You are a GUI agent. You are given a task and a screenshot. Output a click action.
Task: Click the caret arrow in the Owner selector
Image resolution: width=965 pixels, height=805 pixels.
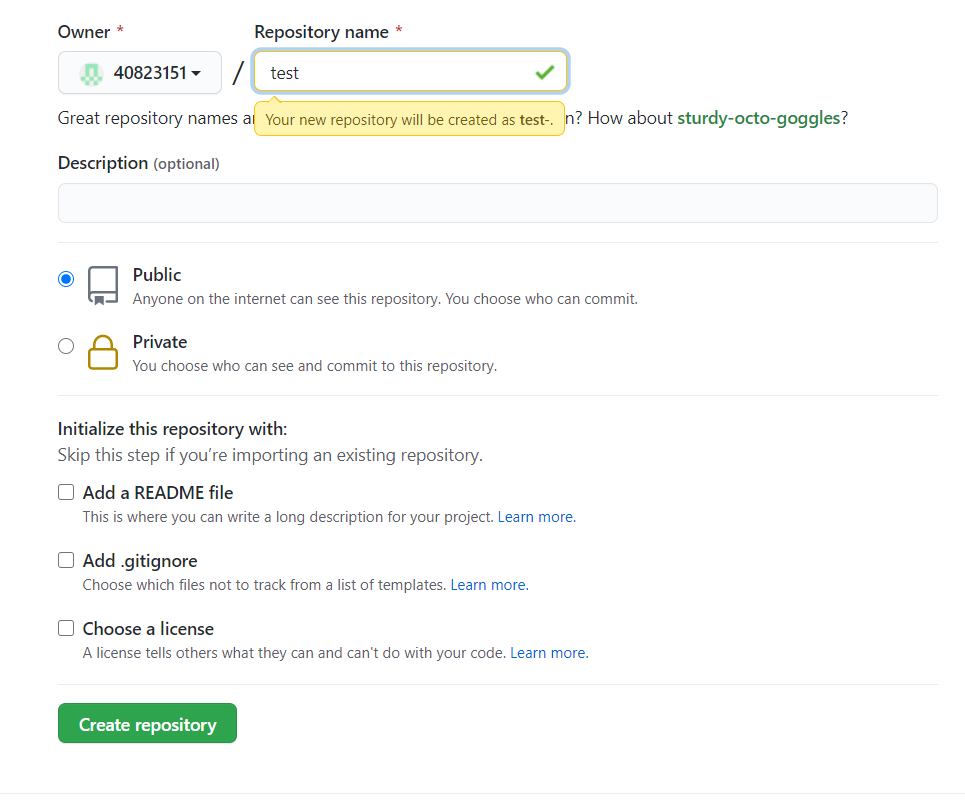196,74
